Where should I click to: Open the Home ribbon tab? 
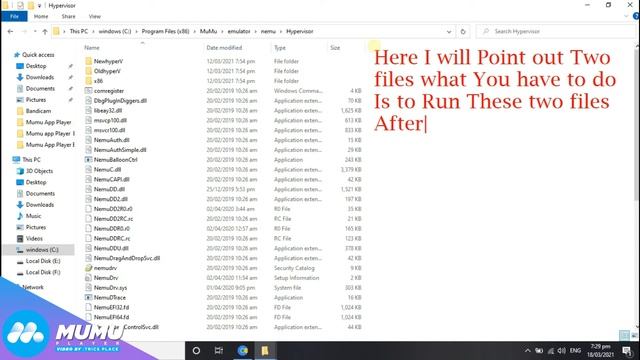tap(41, 16)
